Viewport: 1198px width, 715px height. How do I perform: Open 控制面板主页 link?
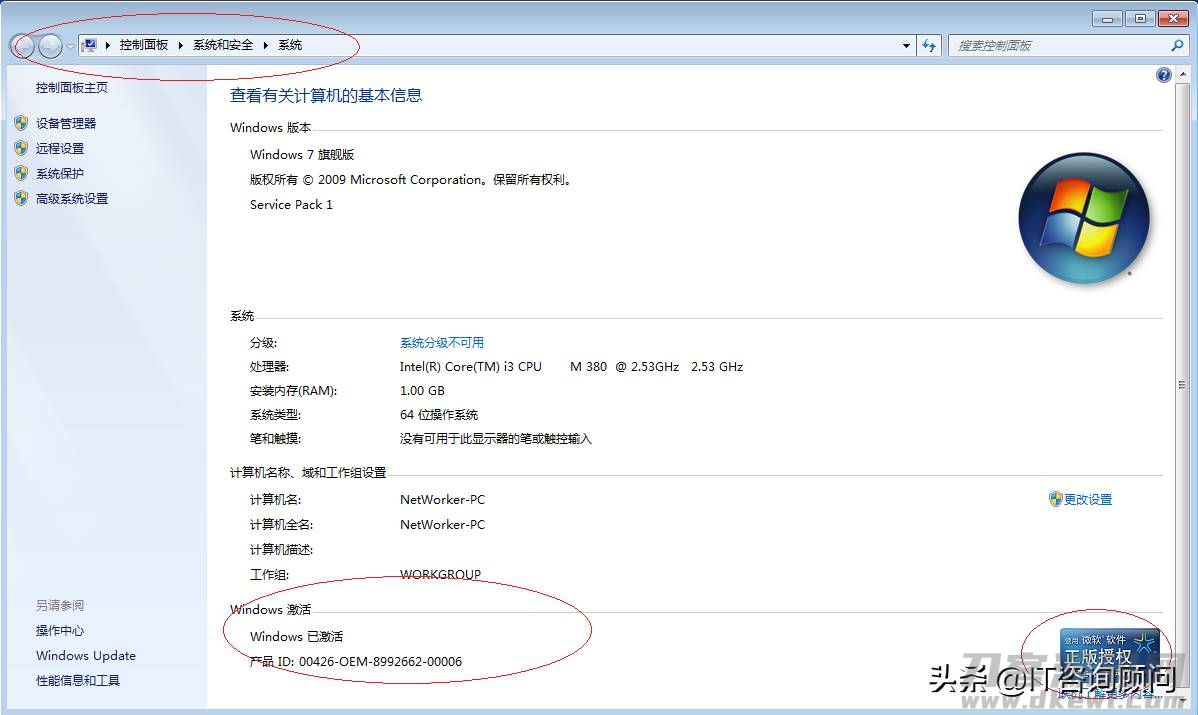tap(72, 88)
